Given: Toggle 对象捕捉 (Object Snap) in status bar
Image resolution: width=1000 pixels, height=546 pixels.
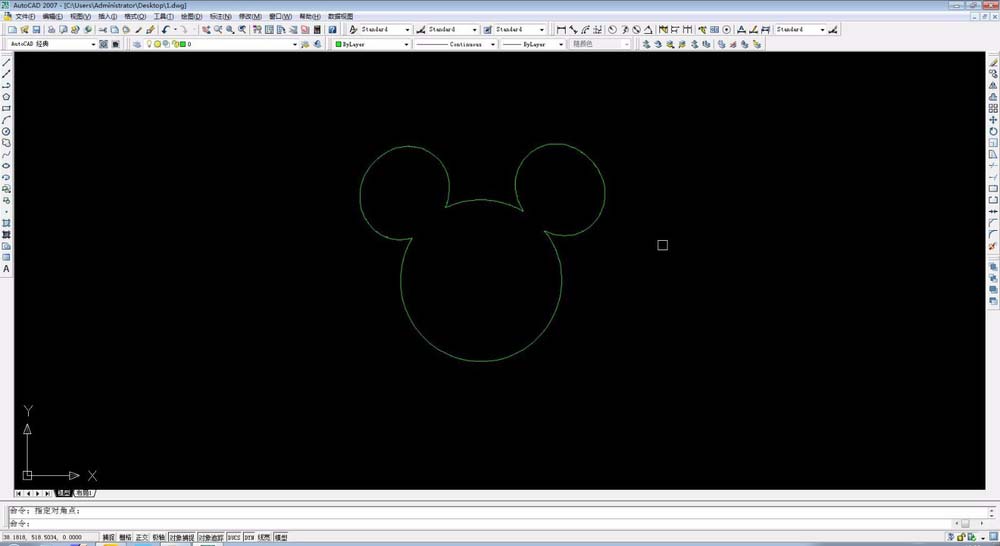Looking at the screenshot, I should [181, 538].
